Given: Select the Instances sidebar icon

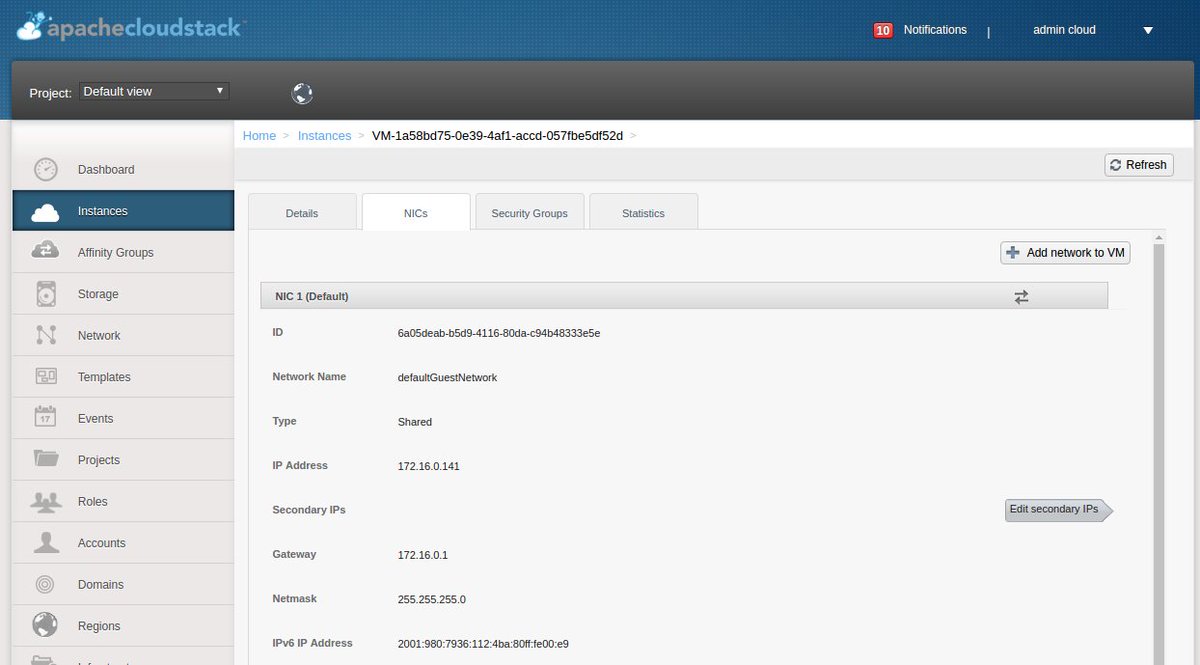Looking at the screenshot, I should 46,210.
